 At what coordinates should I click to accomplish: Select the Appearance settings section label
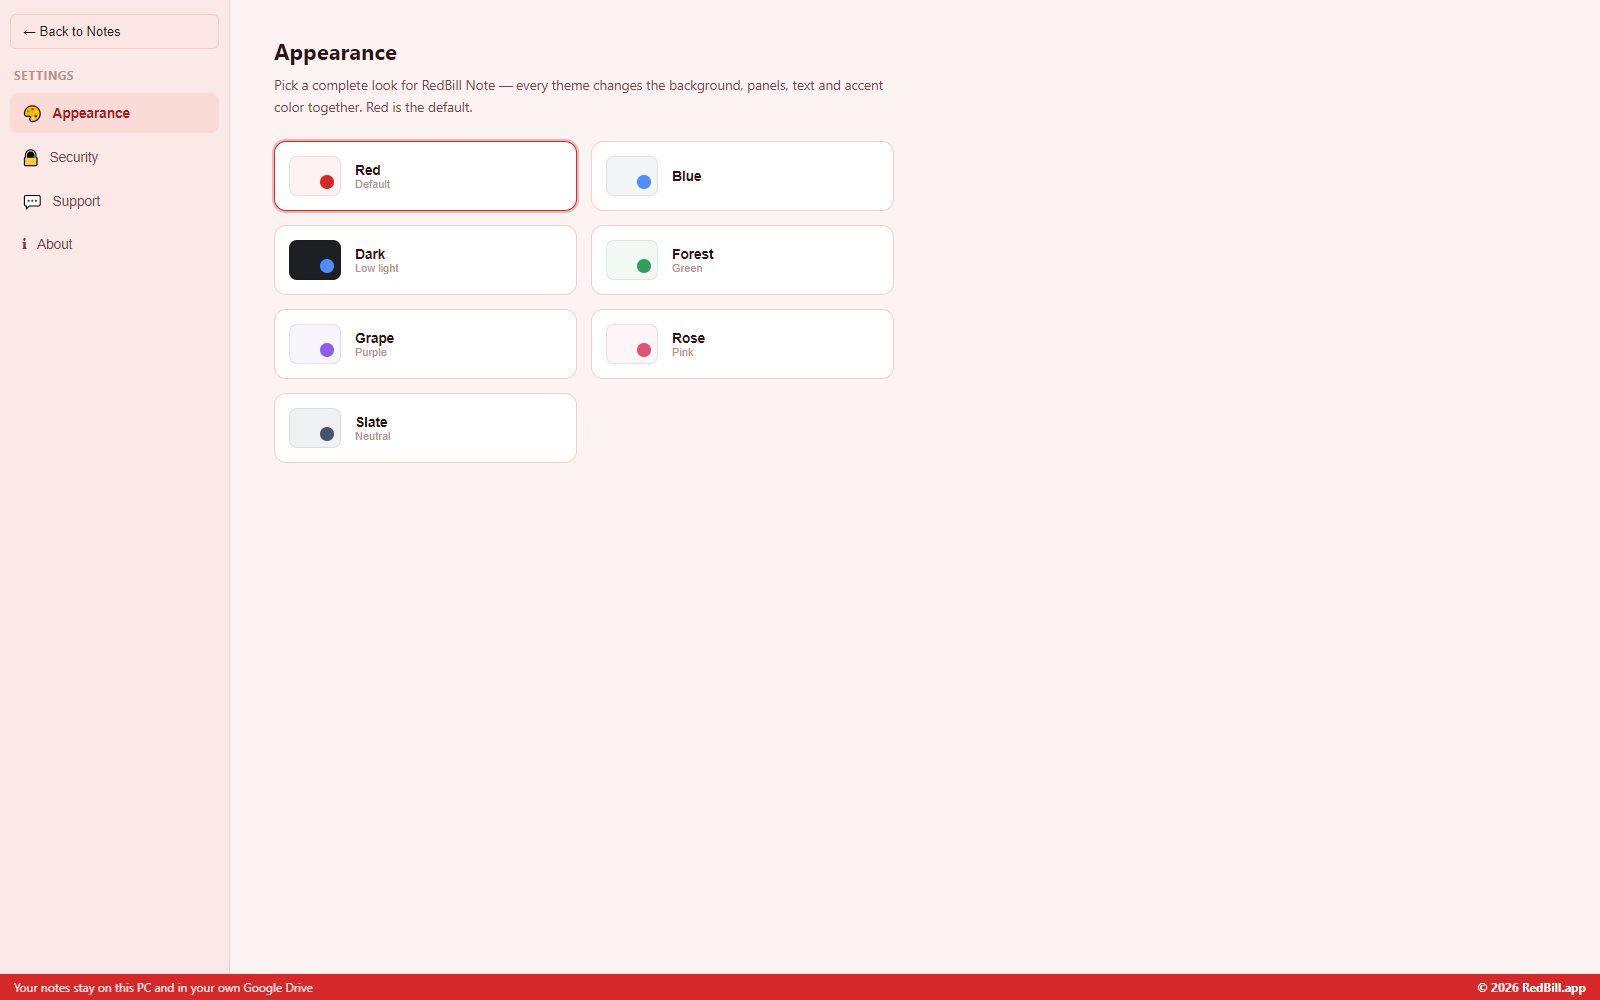[91, 113]
